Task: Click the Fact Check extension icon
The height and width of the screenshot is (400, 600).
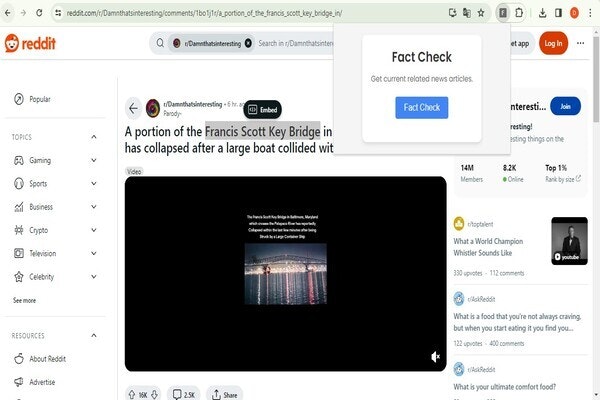Action: point(503,13)
